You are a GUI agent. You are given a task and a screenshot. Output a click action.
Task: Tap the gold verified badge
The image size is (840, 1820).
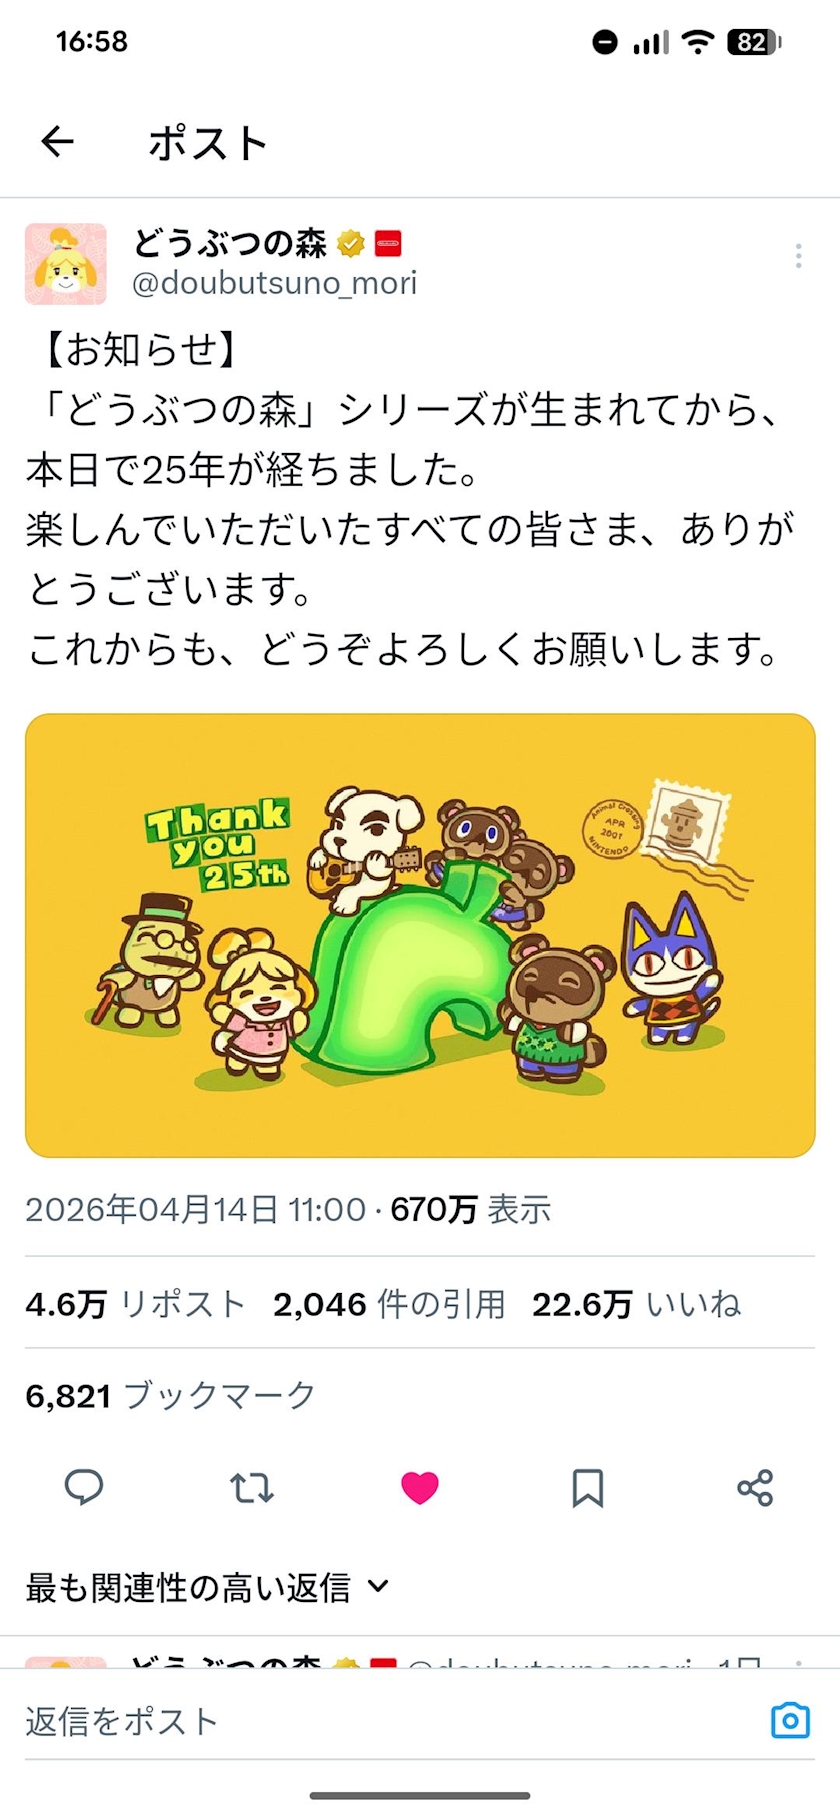(350, 243)
